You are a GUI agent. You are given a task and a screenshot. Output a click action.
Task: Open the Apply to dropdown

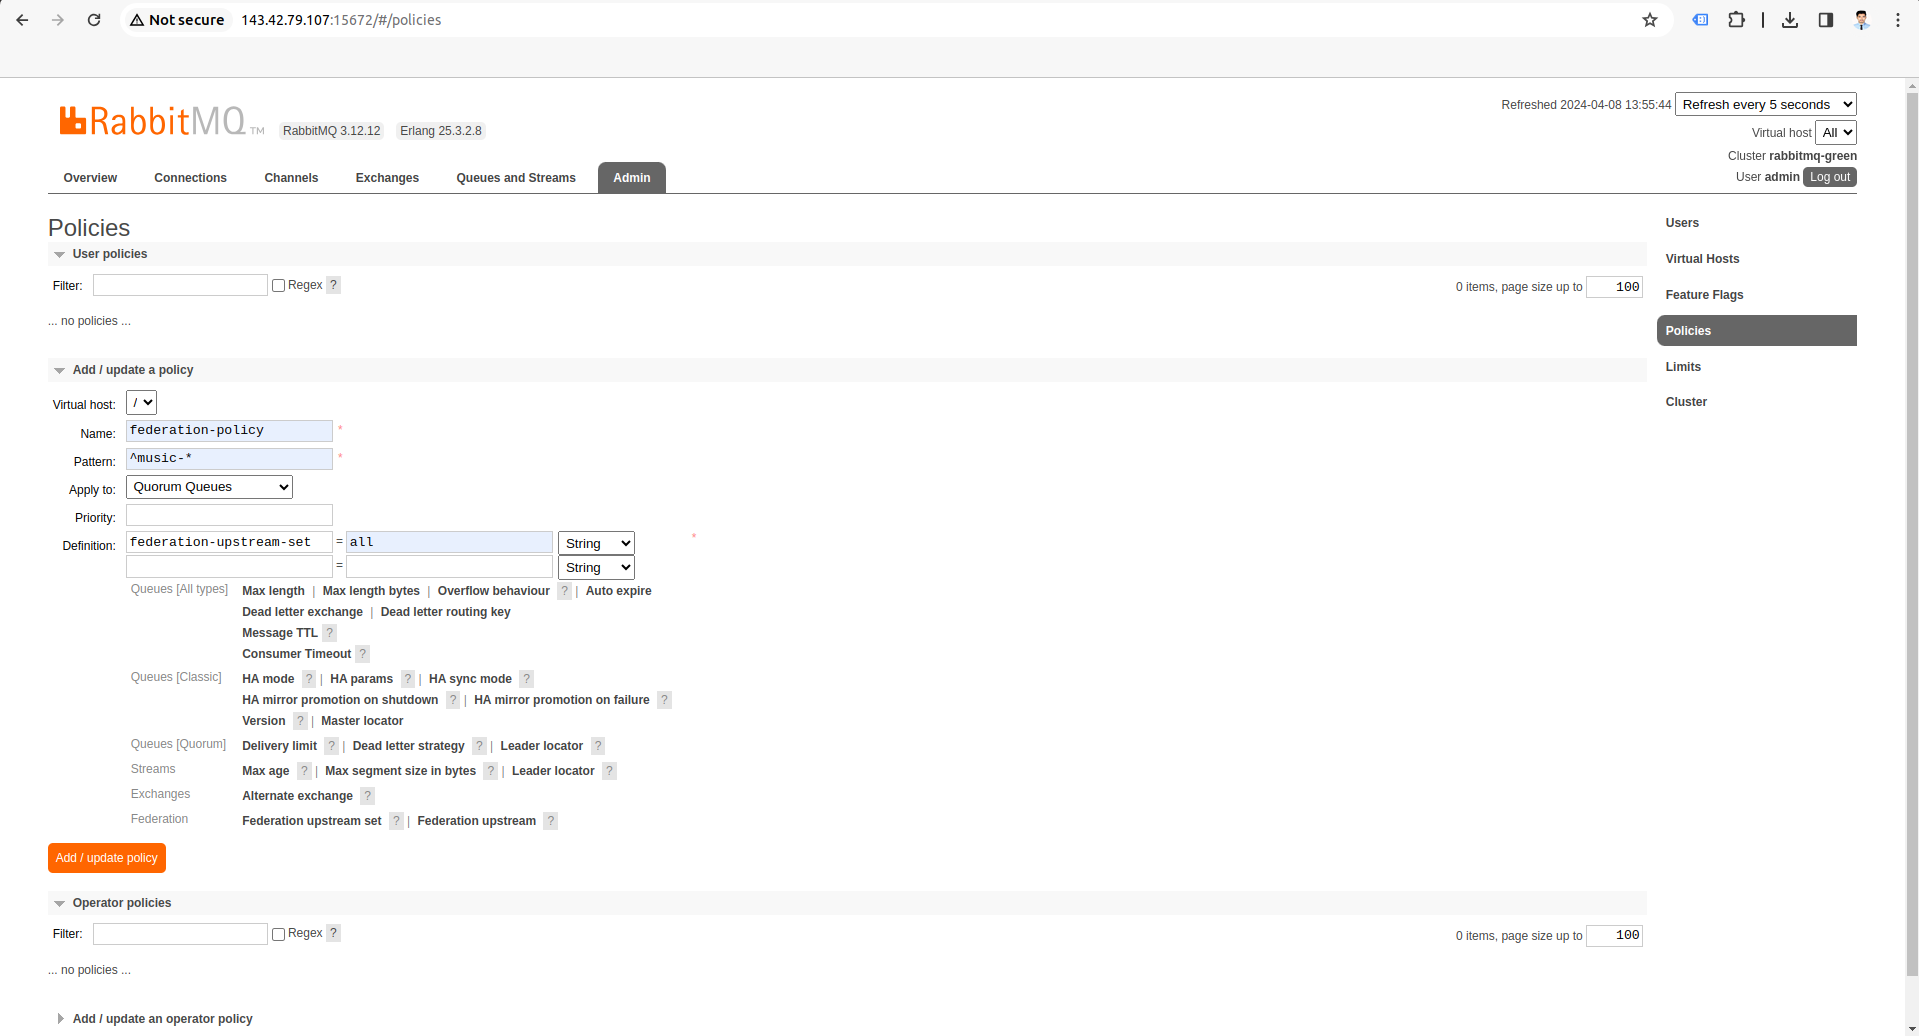tap(209, 487)
